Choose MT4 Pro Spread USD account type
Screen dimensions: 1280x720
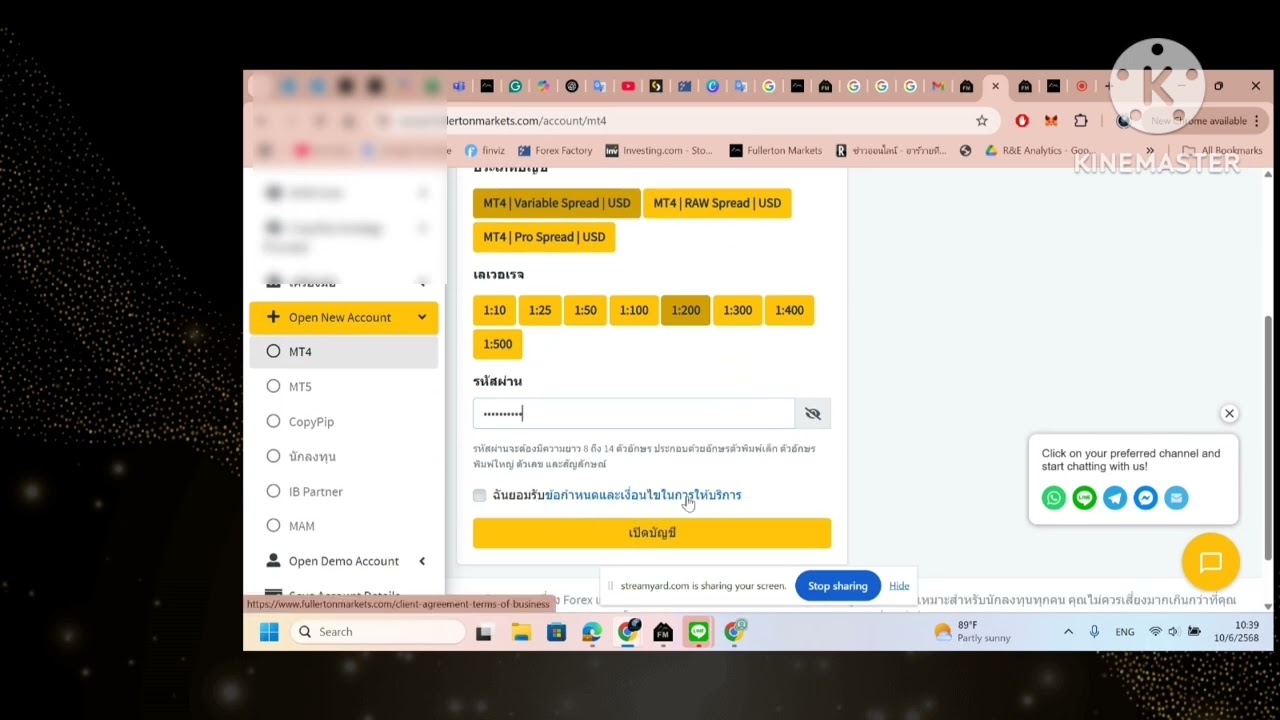click(x=544, y=237)
